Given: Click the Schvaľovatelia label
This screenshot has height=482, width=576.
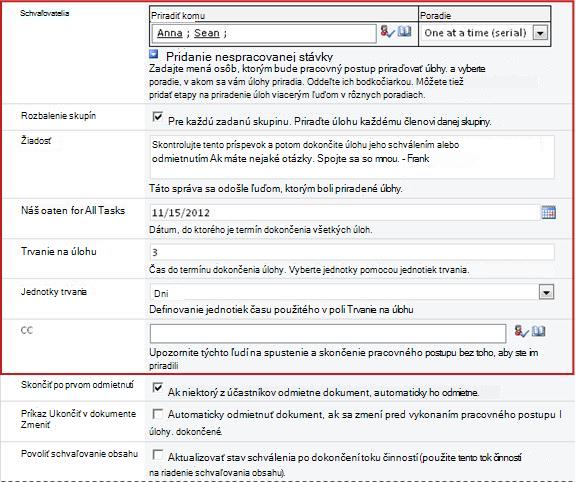Looking at the screenshot, I should [44, 13].
